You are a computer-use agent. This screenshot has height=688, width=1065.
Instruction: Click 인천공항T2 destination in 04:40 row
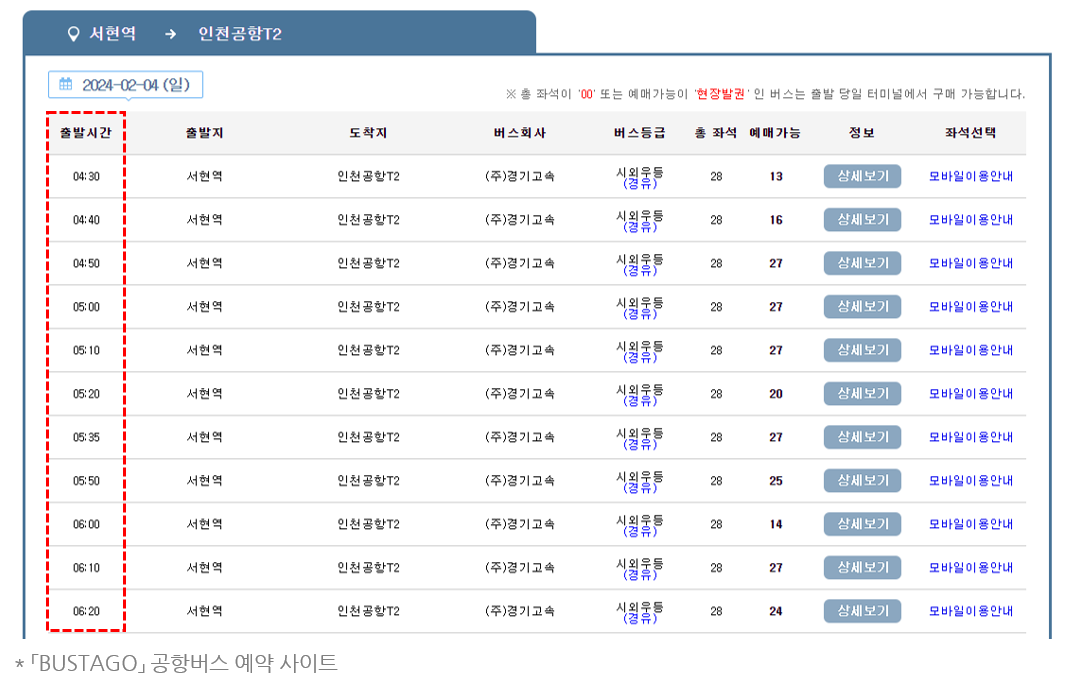pyautogui.click(x=368, y=219)
